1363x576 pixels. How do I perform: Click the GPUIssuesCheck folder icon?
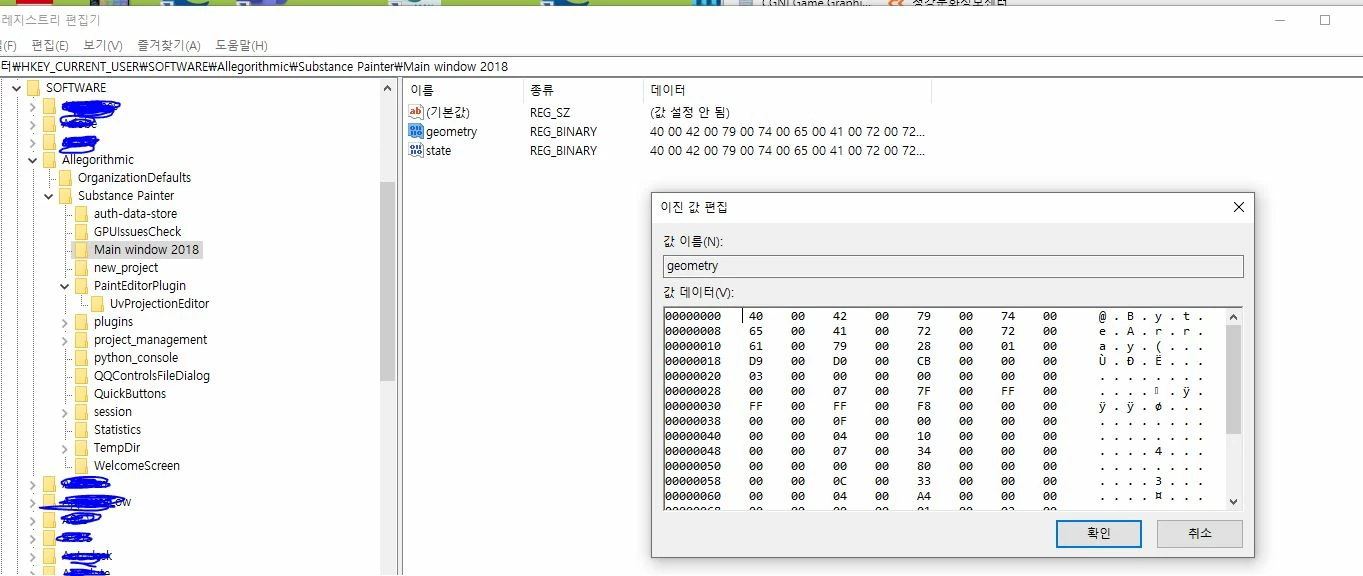[82, 232]
